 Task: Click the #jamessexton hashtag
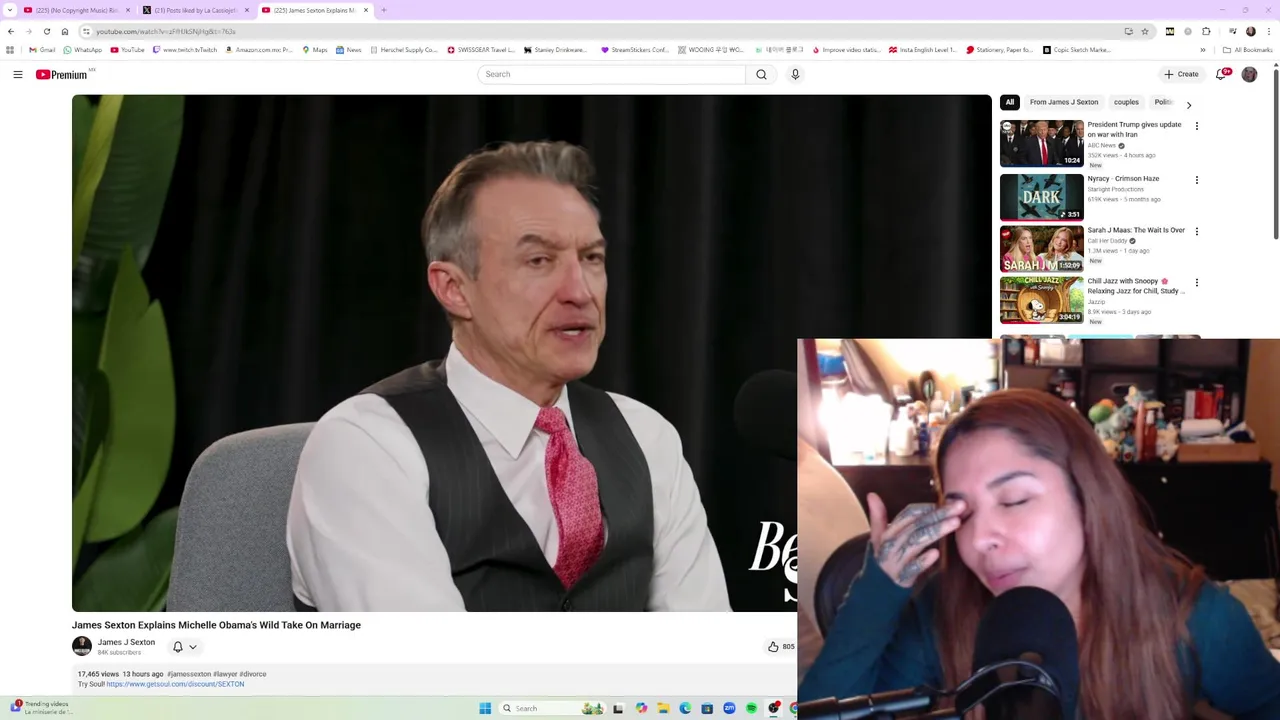pyautogui.click(x=189, y=674)
